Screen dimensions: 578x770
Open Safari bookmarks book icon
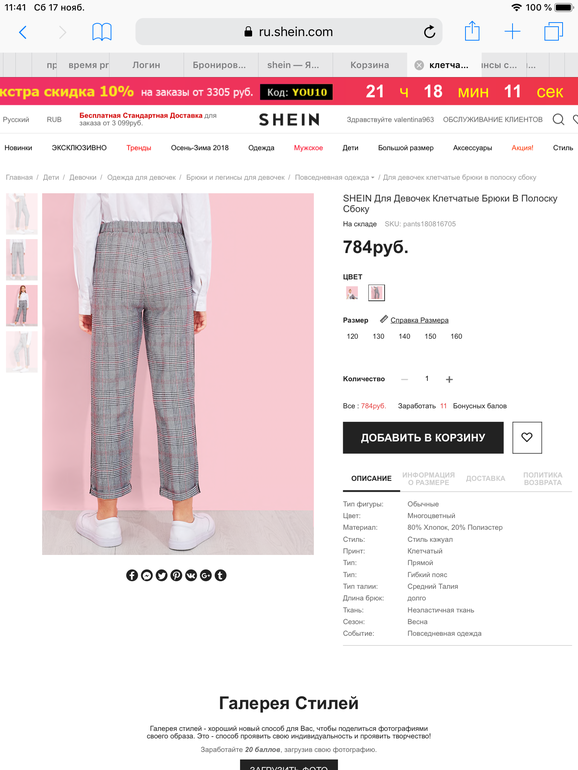click(102, 32)
